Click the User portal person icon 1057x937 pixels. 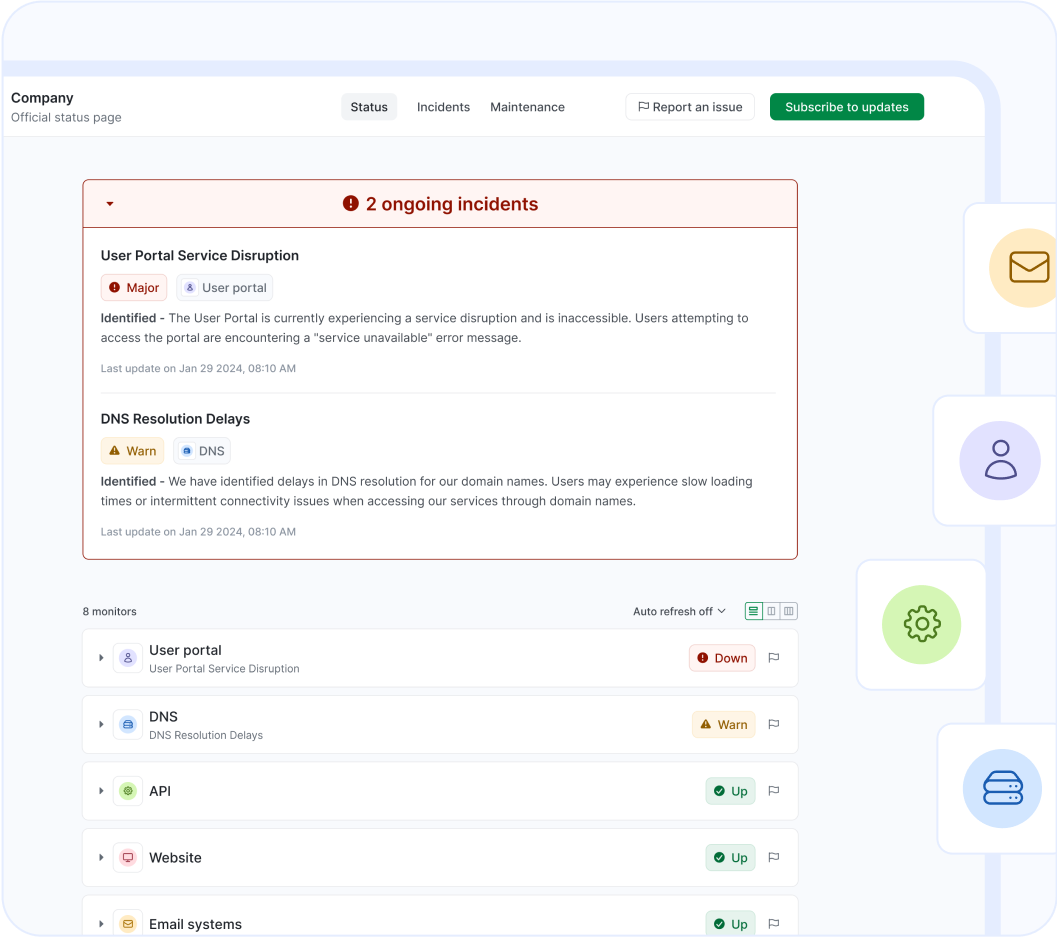pos(127,657)
